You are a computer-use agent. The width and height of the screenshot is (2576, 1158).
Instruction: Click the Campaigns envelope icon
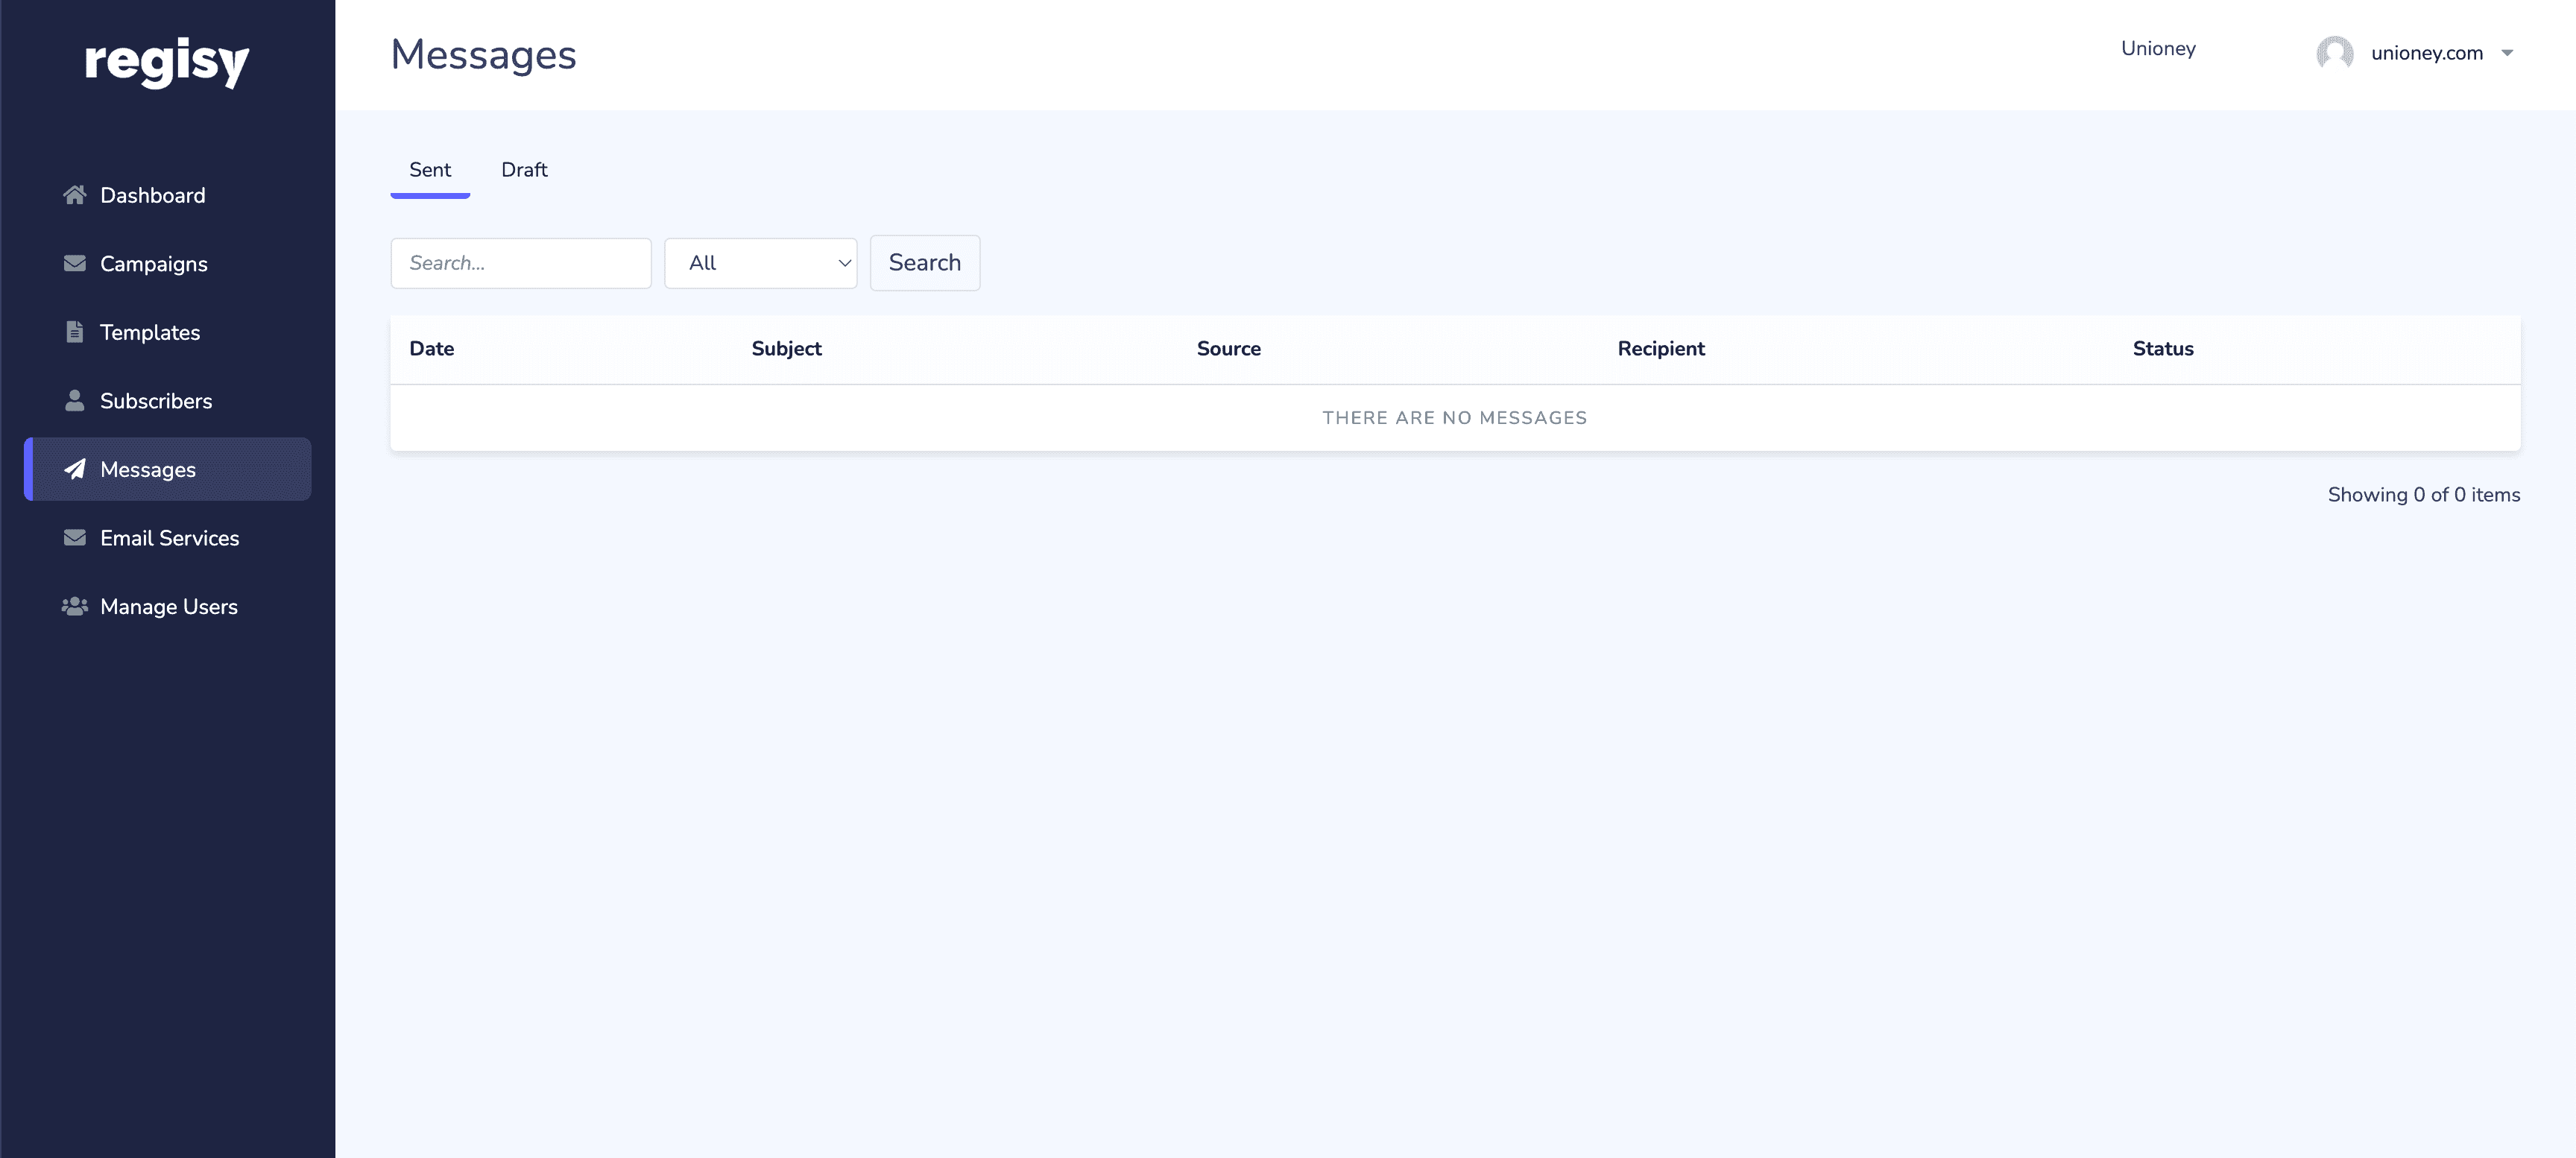pos(74,264)
